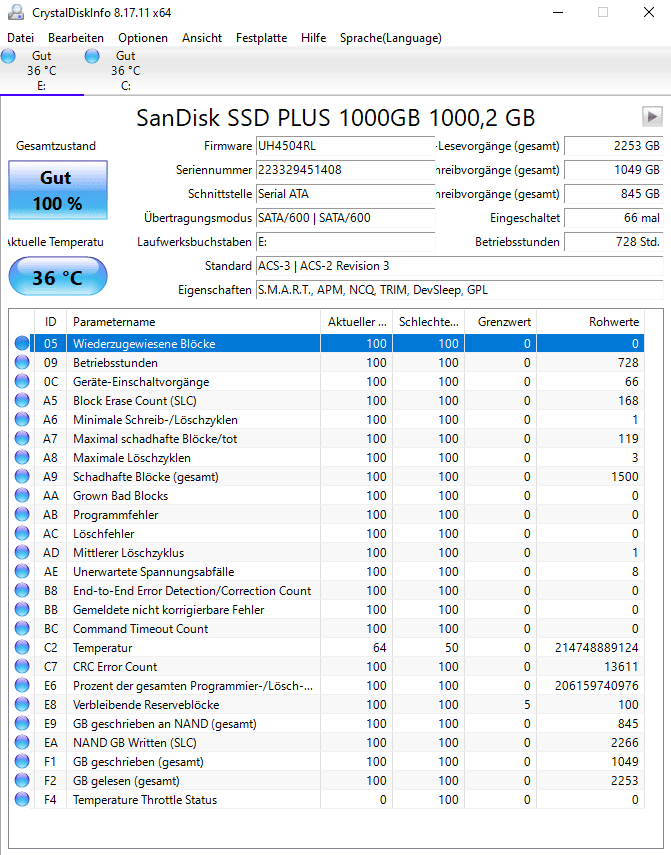Screen dimensions: 671x855
Task: Open the Ansicht menu
Action: 202,38
